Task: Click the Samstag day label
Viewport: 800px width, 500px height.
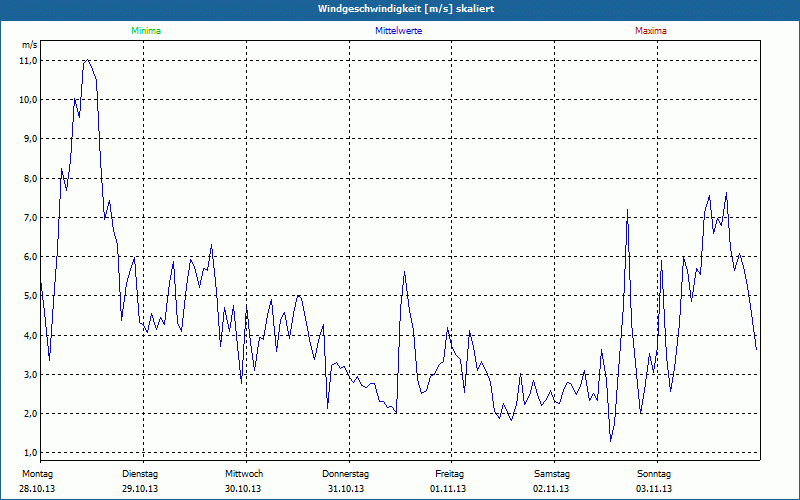Action: pos(552,474)
